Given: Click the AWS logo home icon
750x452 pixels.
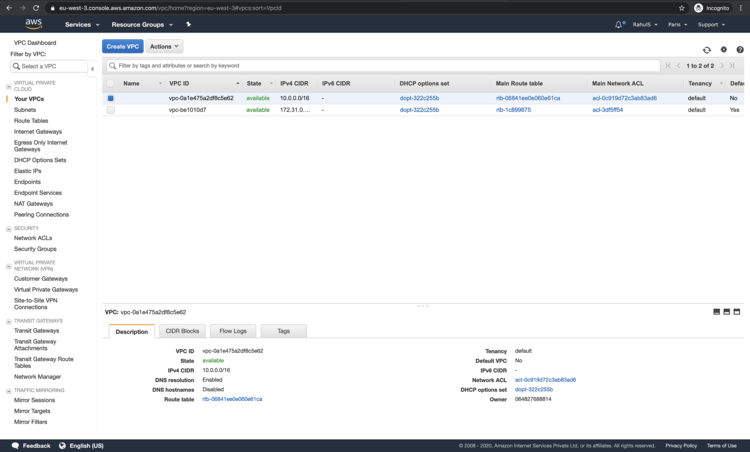Looking at the screenshot, I should click(x=33, y=23).
